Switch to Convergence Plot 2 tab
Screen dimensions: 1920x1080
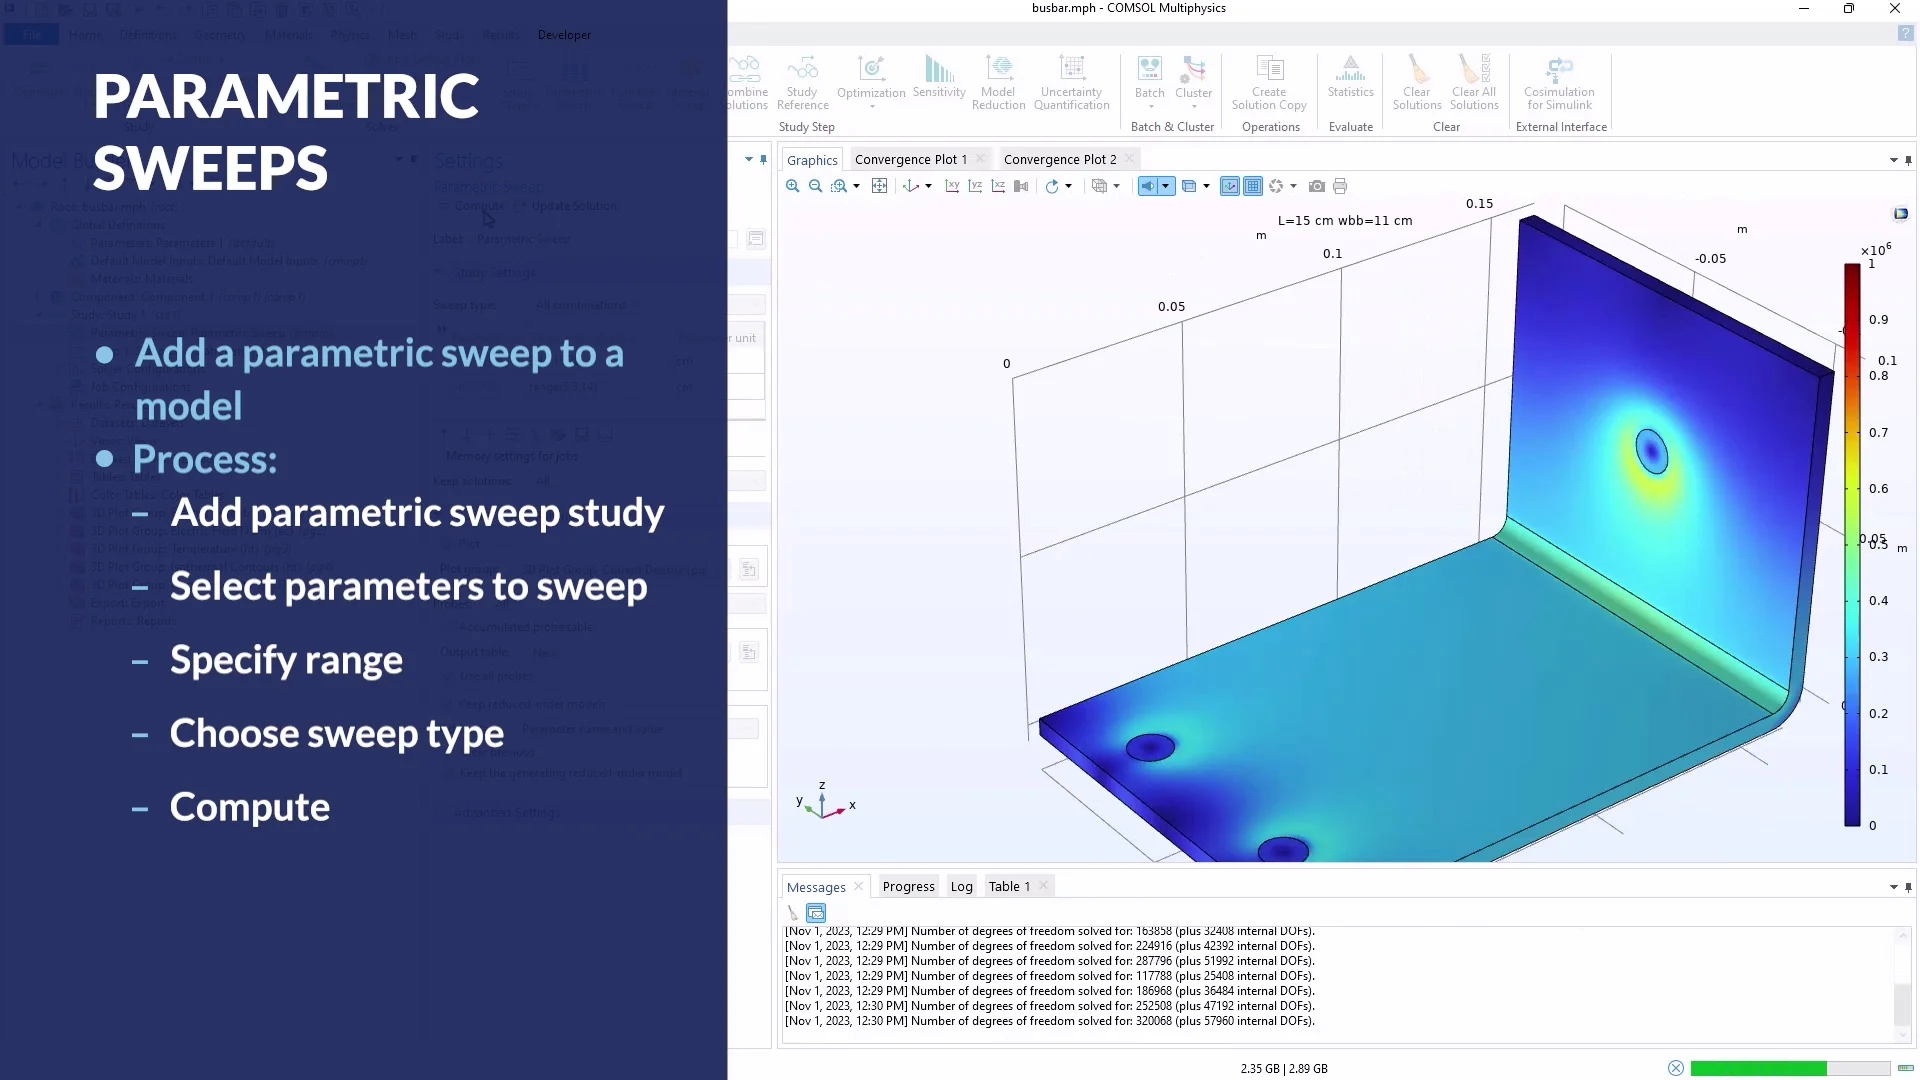click(1059, 159)
